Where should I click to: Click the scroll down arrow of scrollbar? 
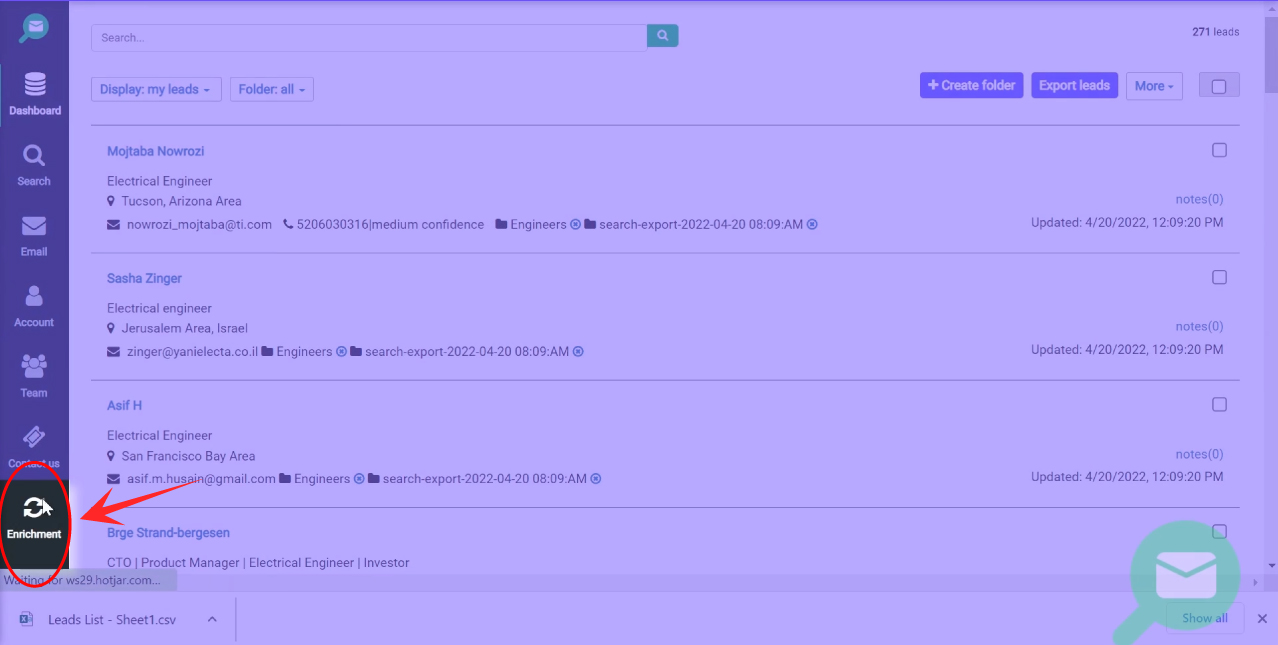coord(1271,566)
